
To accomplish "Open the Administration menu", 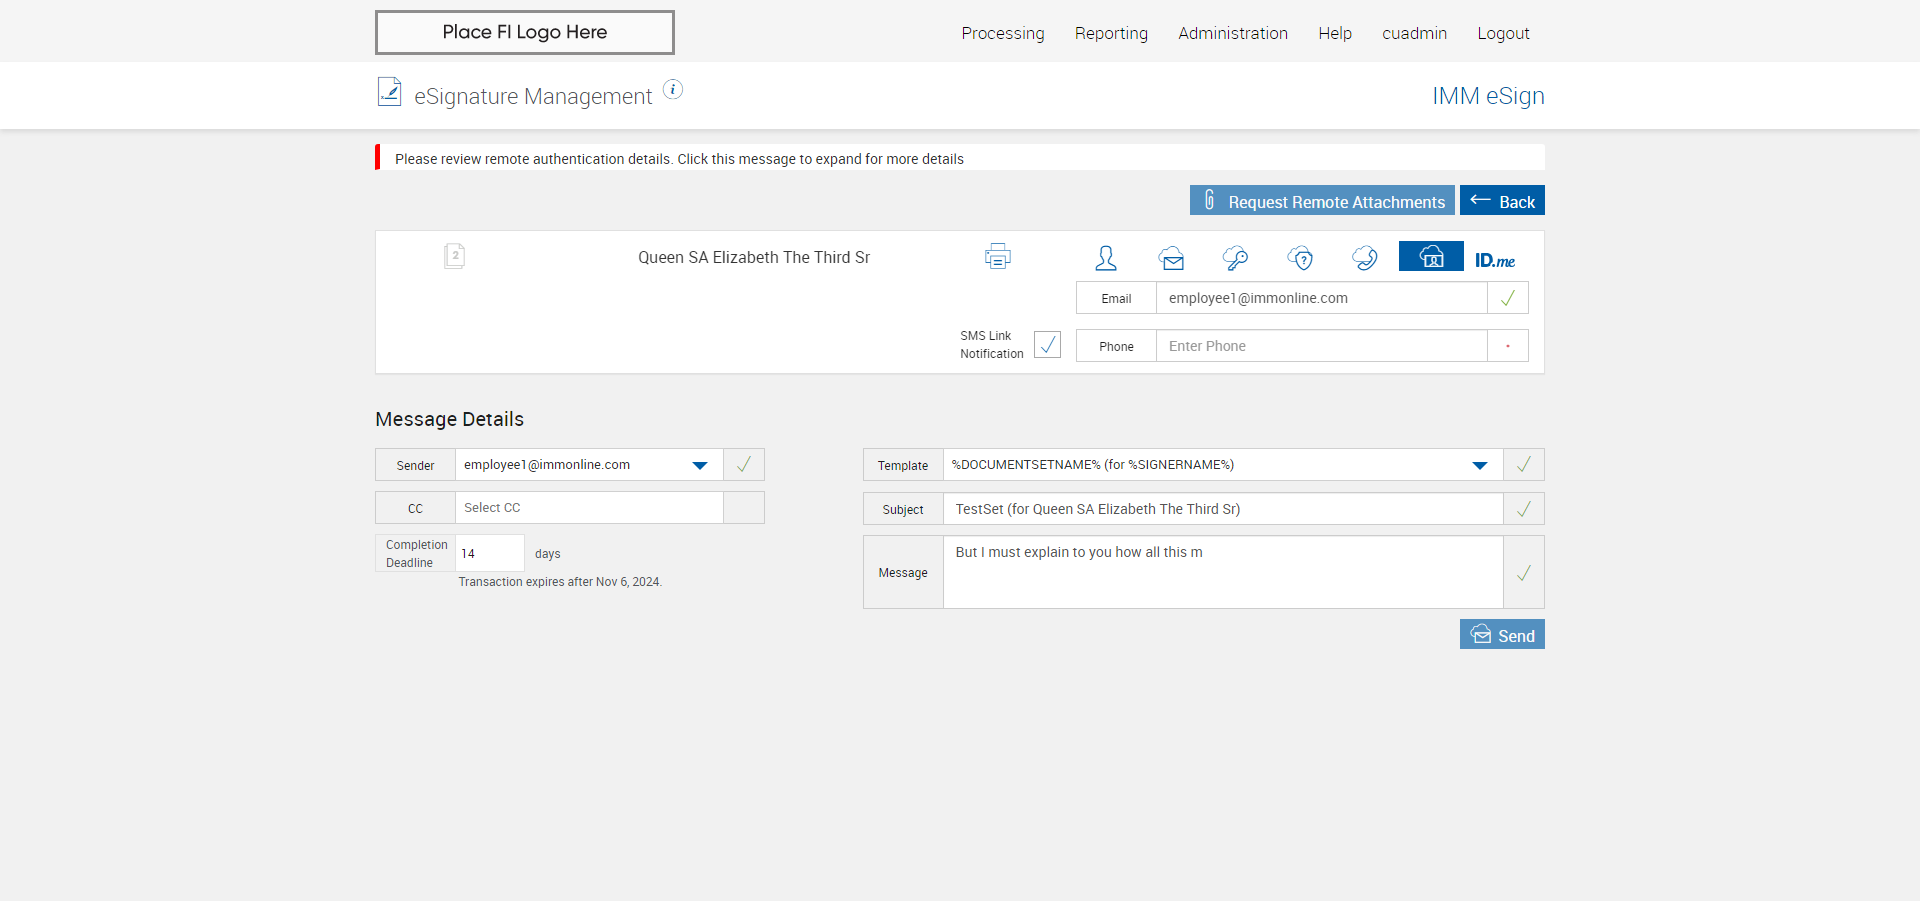I will pyautogui.click(x=1232, y=33).
